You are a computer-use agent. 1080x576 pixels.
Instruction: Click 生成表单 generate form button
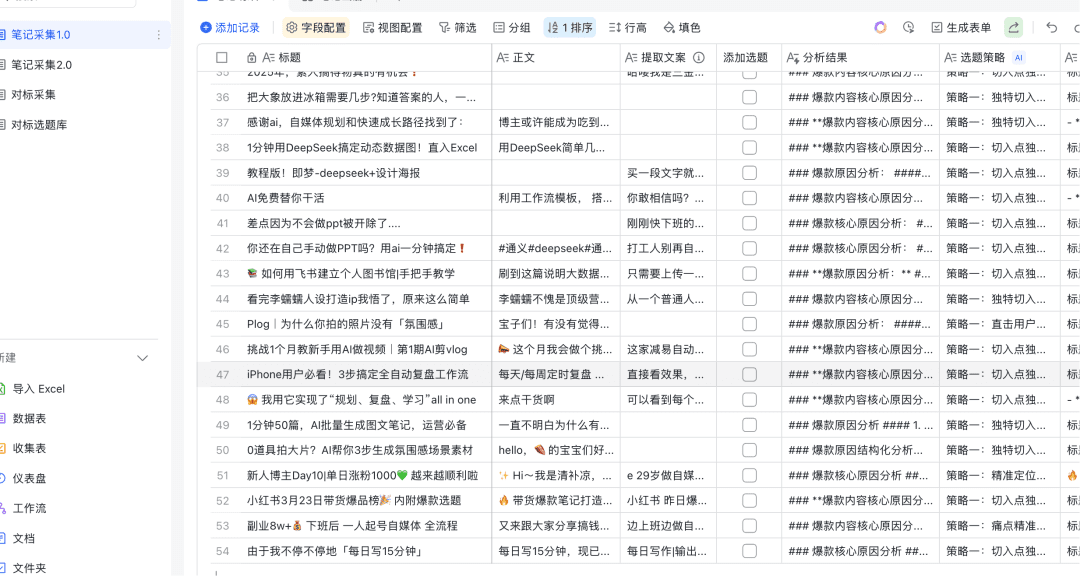961,28
